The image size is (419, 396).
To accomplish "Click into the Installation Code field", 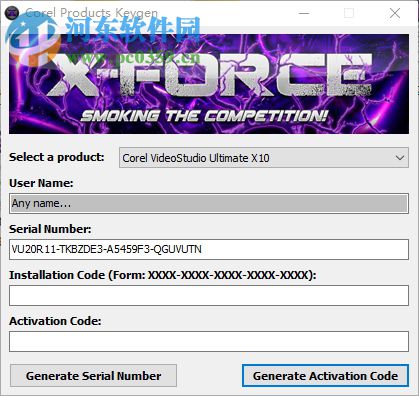I will click(209, 295).
